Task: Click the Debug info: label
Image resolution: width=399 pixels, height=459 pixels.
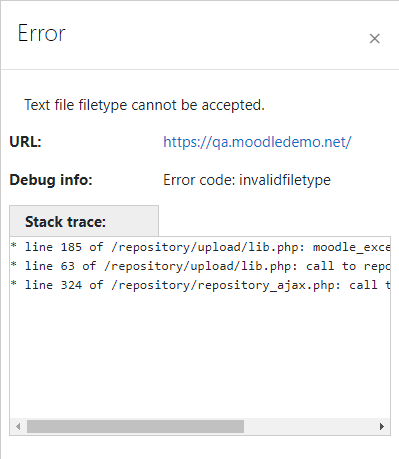Action: coord(51,180)
